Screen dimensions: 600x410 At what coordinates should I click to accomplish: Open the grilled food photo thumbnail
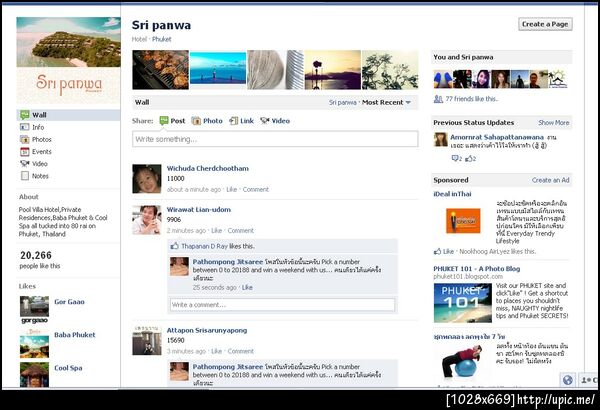click(161, 70)
